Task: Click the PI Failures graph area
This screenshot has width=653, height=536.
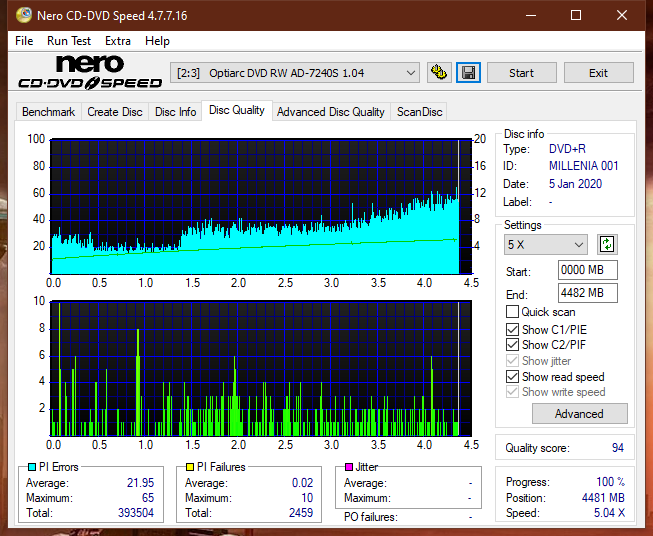Action: [x=261, y=368]
